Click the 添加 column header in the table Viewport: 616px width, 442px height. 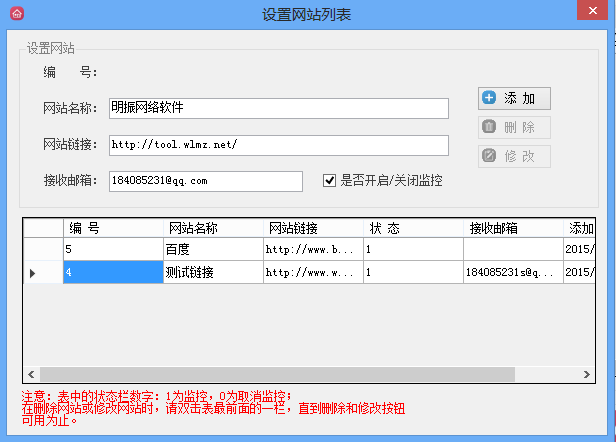tap(579, 228)
